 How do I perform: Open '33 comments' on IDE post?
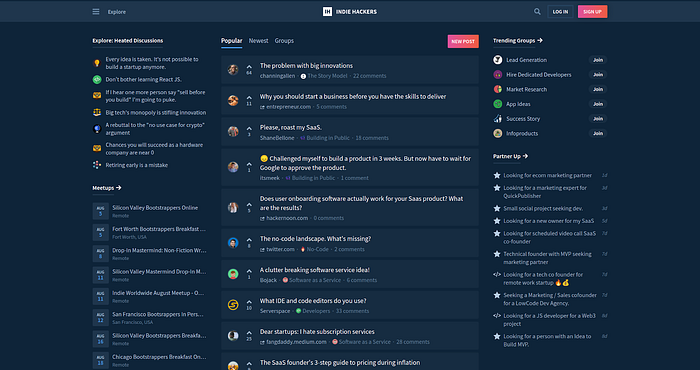(x=352, y=311)
